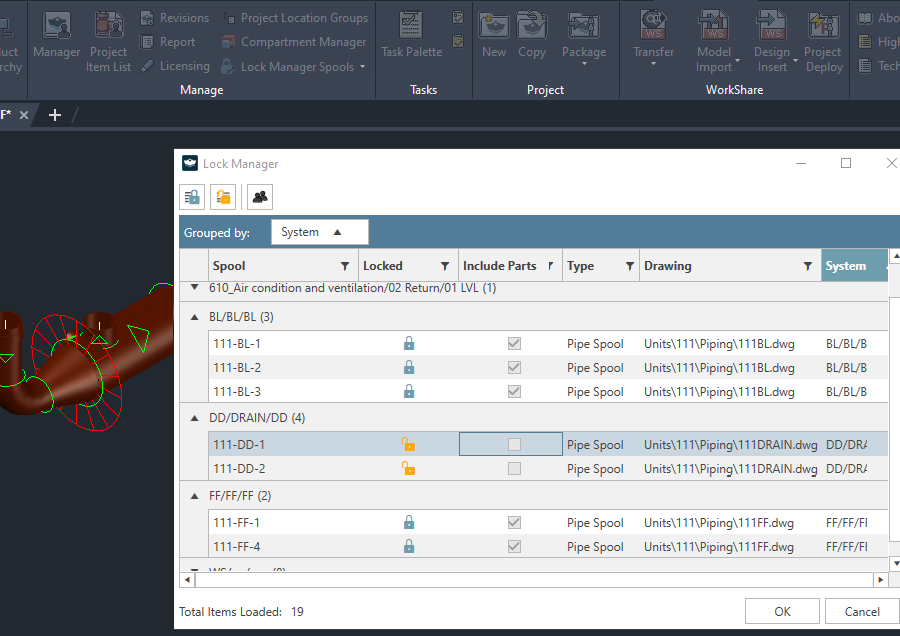Click the Copy project icon

(532, 26)
